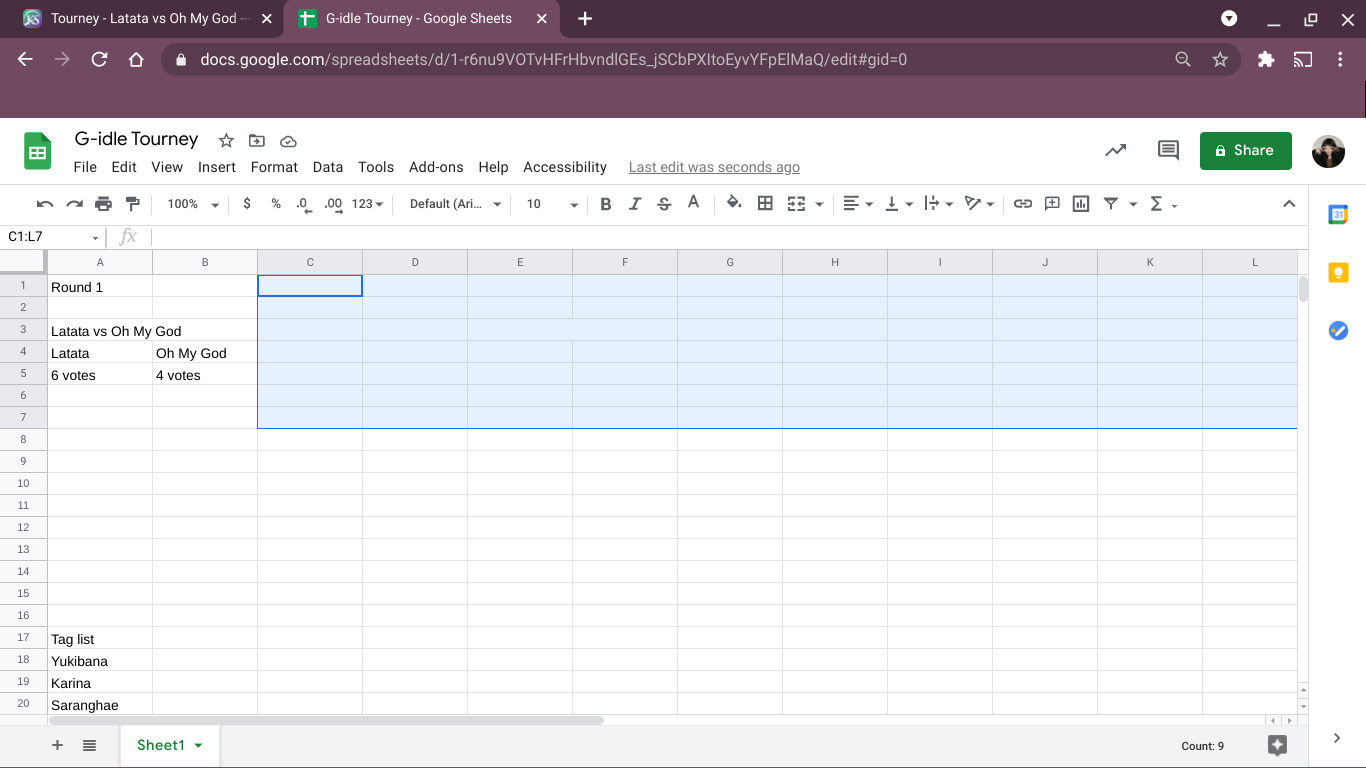
Task: Click the Insert link icon
Action: coord(1022,204)
